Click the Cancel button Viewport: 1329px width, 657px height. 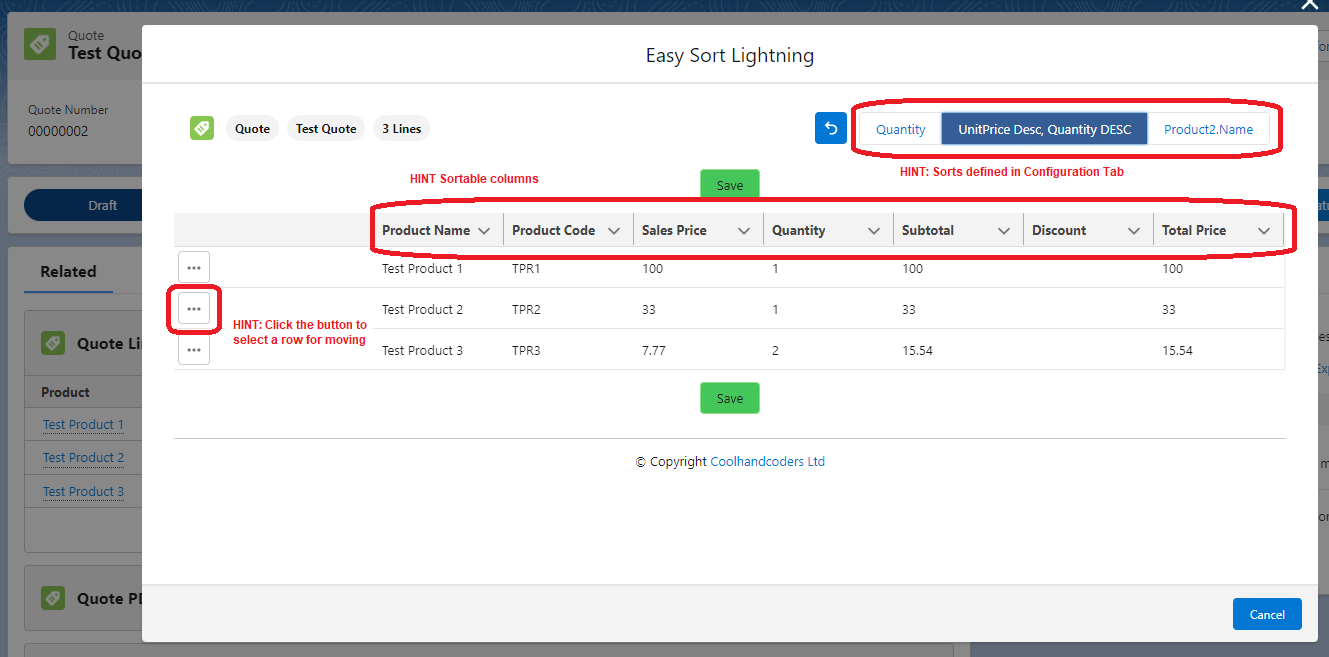pyautogui.click(x=1266, y=614)
